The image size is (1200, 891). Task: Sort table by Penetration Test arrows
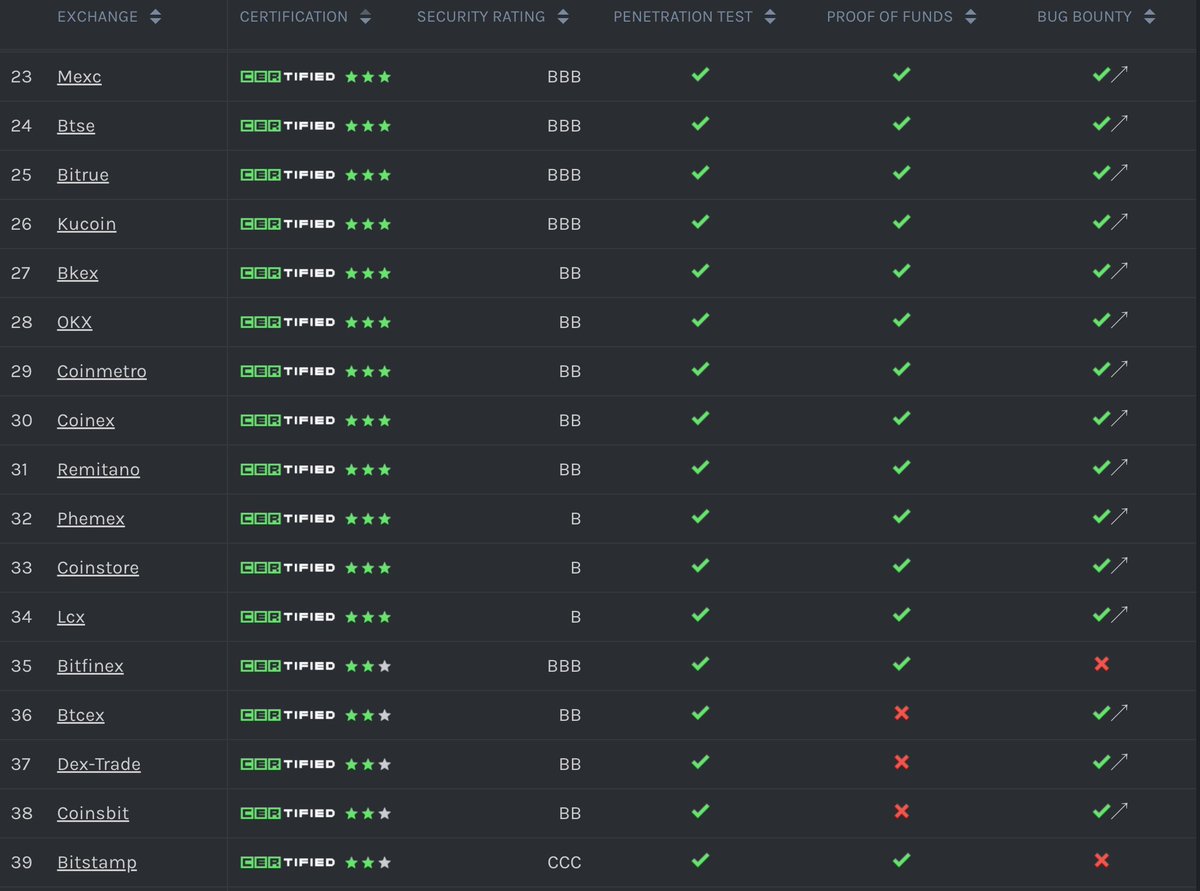pos(769,17)
